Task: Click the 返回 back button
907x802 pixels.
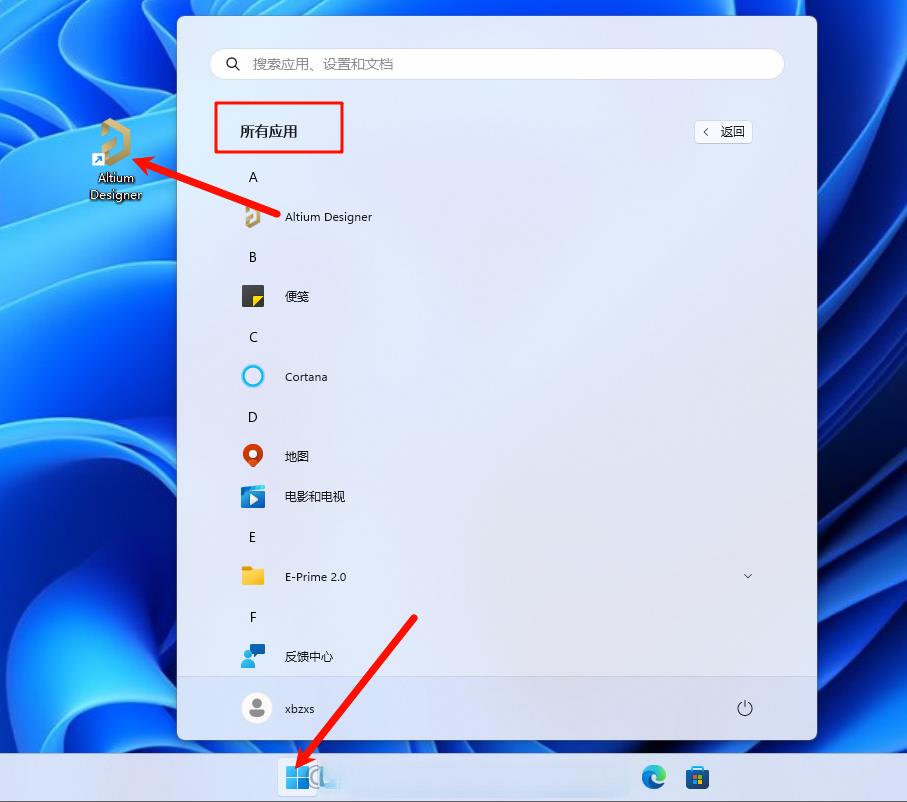Action: click(x=723, y=132)
